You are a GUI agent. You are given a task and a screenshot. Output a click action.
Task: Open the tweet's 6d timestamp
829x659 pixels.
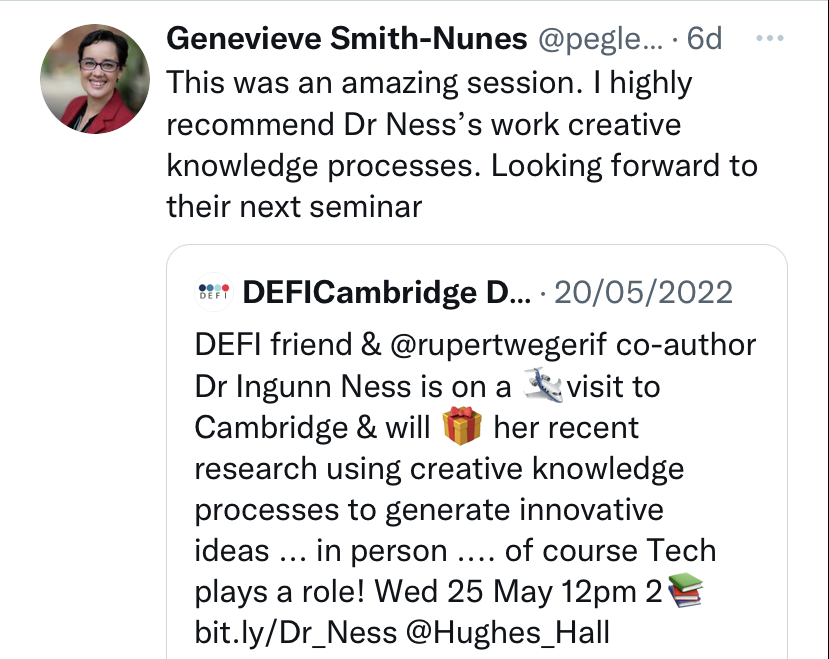click(x=704, y=39)
